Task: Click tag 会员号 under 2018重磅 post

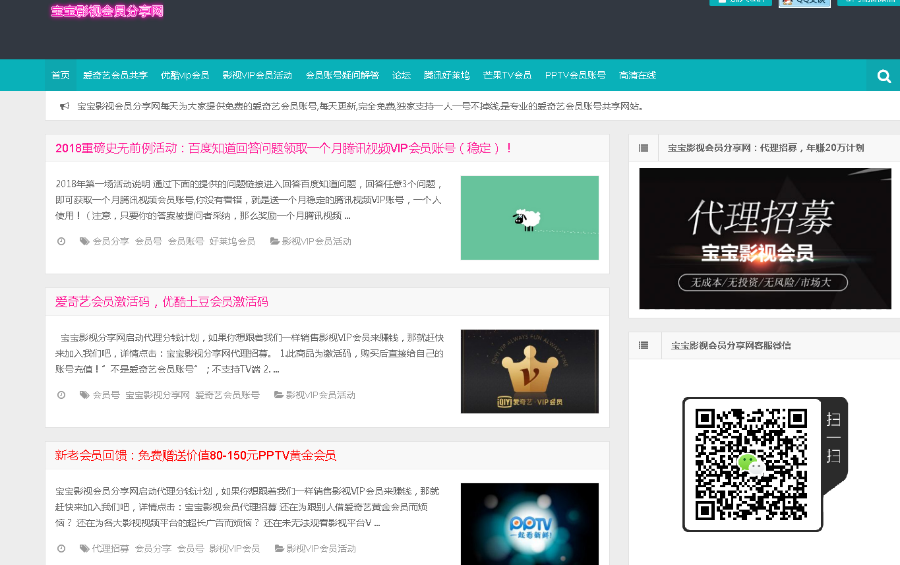Action: click(x=148, y=241)
